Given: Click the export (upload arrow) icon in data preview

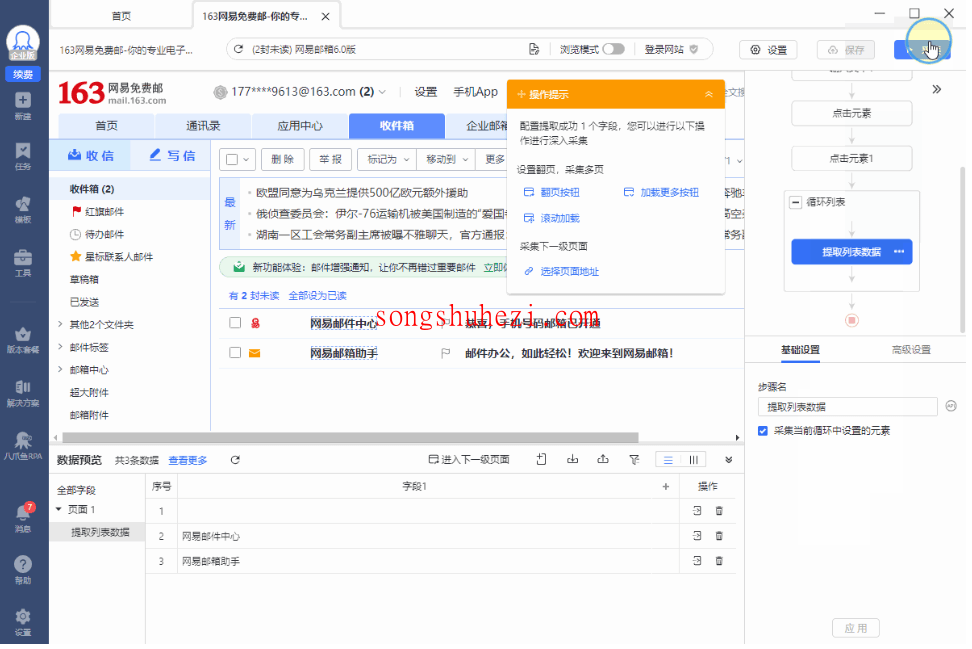Looking at the screenshot, I should click(x=603, y=459).
